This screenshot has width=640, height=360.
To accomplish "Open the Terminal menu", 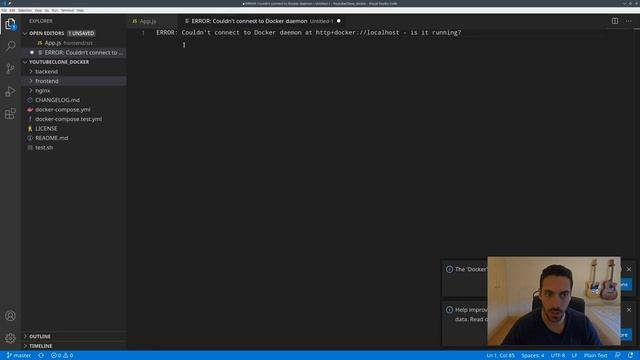I will (x=67, y=10).
